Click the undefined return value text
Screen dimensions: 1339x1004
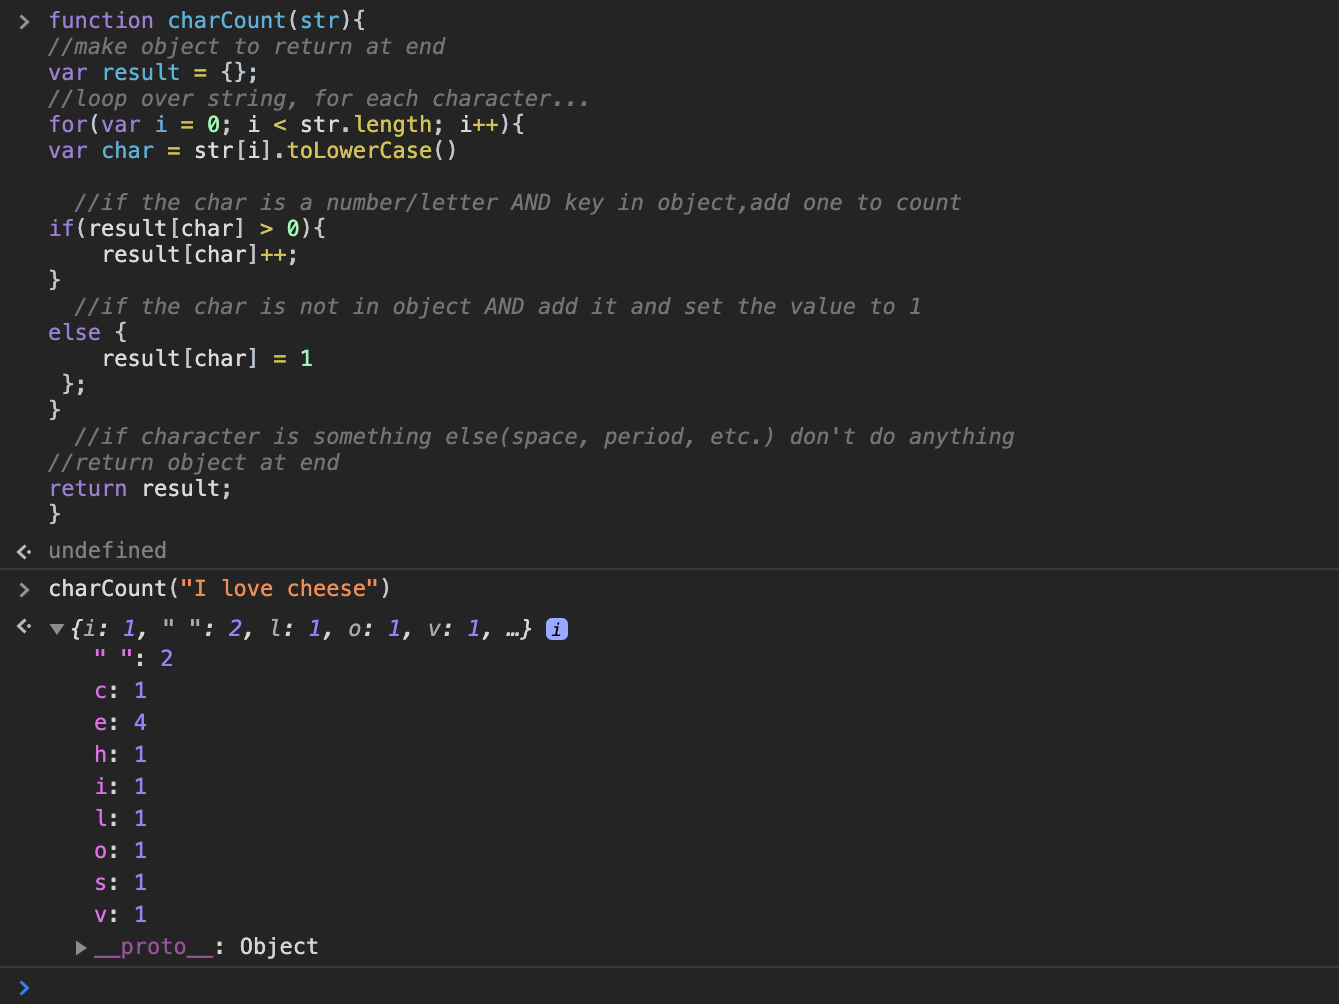[x=107, y=550]
